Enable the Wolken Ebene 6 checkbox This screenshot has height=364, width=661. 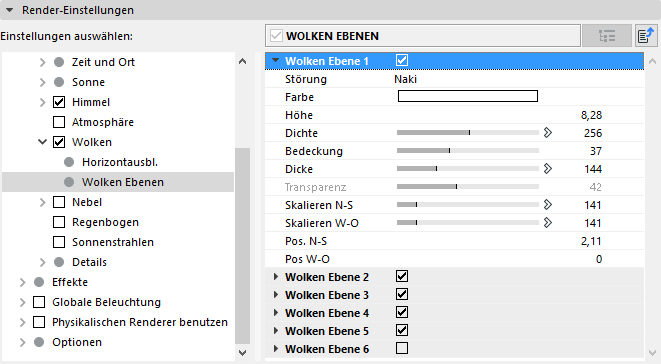click(402, 348)
